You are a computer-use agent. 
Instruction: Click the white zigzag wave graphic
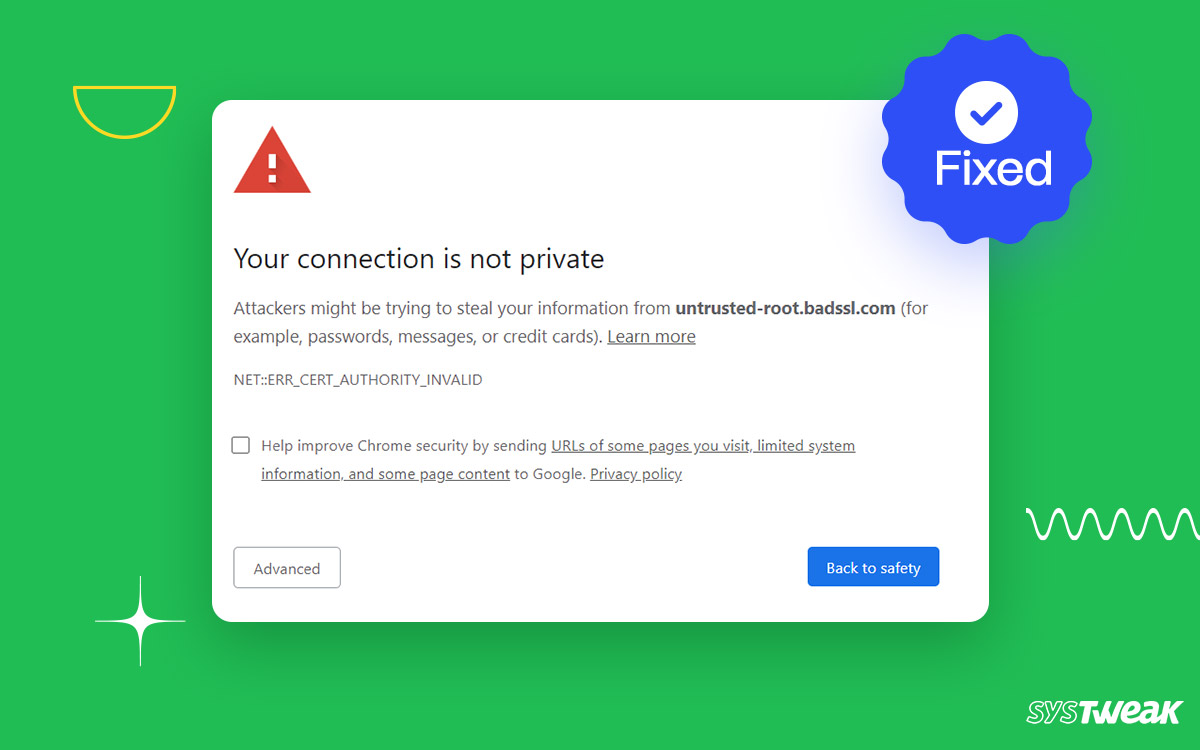tap(1108, 523)
